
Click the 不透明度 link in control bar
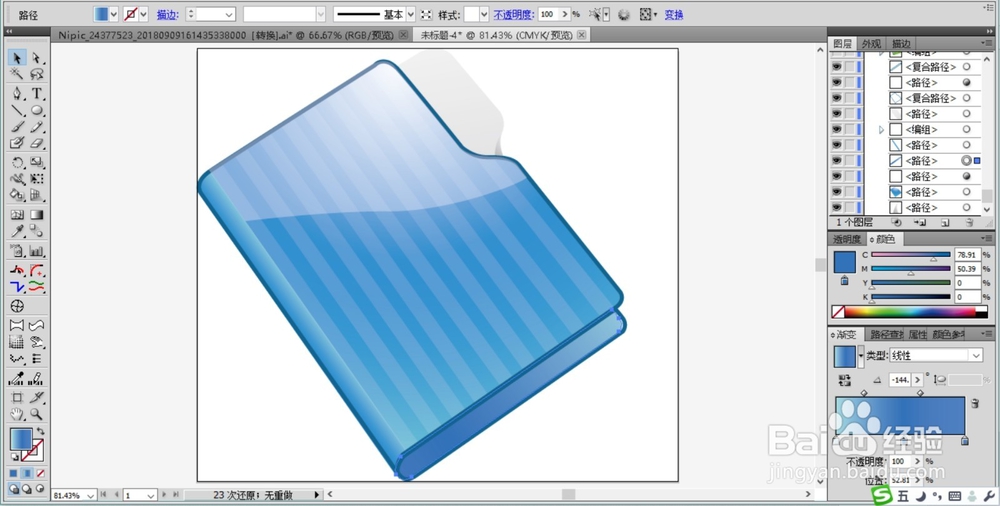click(x=513, y=14)
